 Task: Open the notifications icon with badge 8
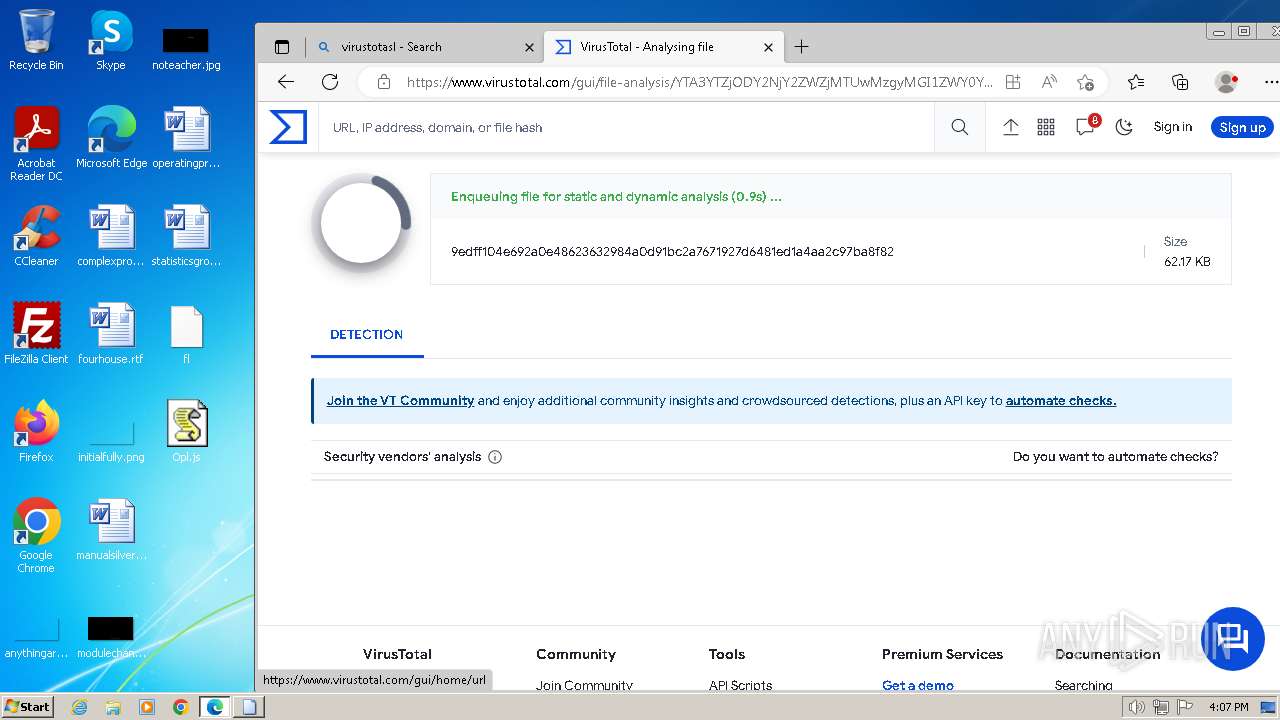click(x=1086, y=126)
